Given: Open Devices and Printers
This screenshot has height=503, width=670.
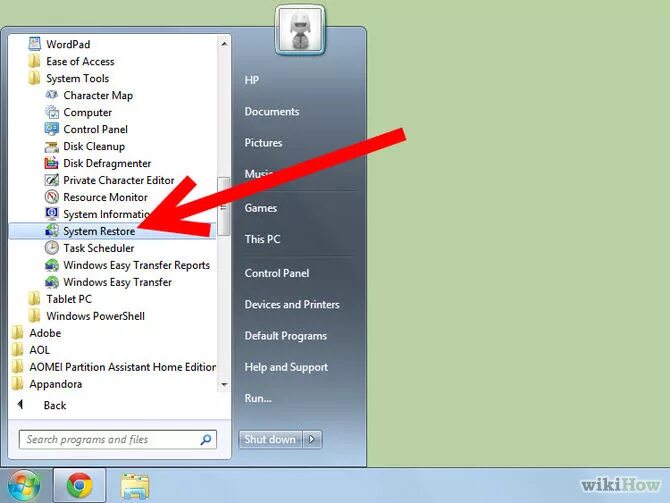Looking at the screenshot, I should 292,304.
